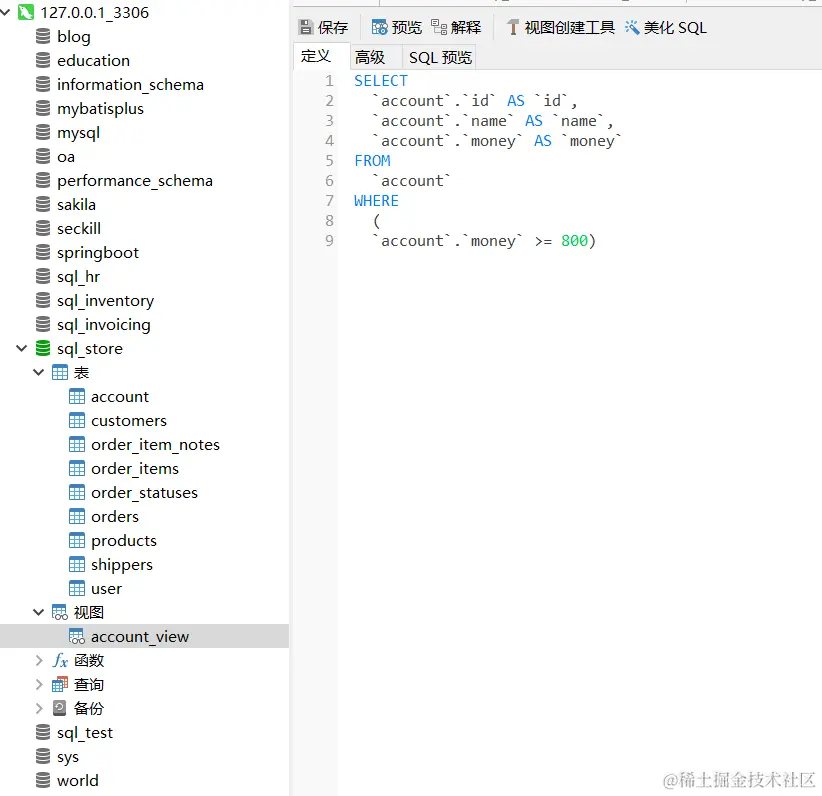The height and width of the screenshot is (796, 822).
Task: Click the SELECT keyword on line 1
Action: [x=381, y=81]
